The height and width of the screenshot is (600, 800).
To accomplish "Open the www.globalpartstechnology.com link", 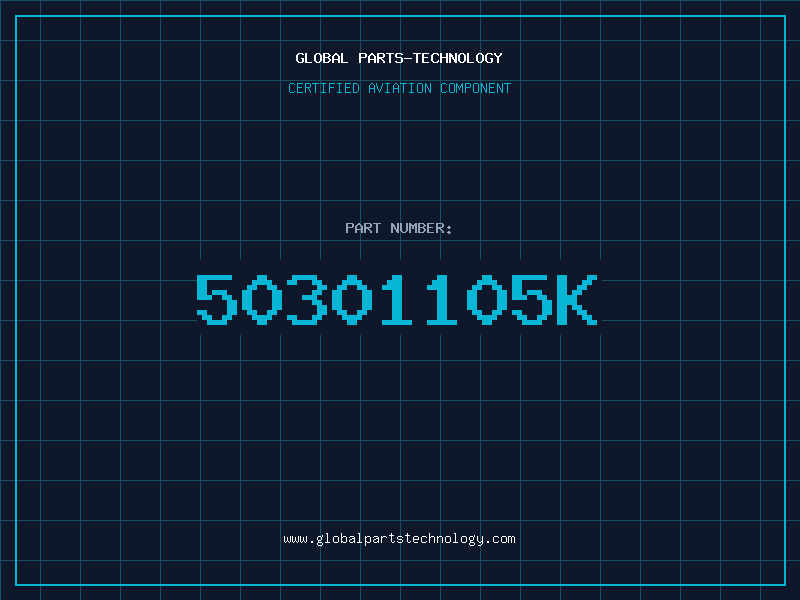I will [x=399, y=539].
